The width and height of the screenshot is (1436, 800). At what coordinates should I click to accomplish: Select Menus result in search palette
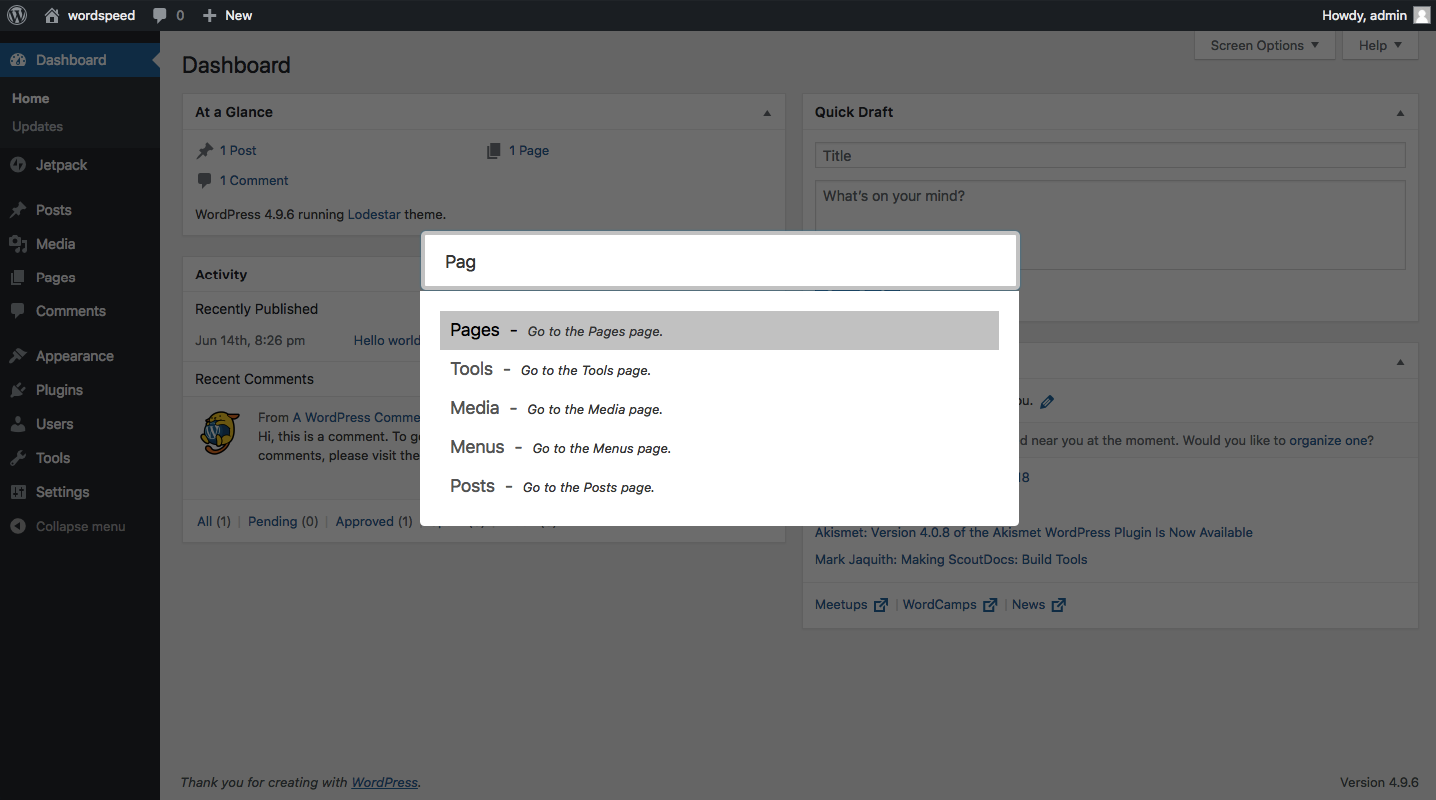click(x=719, y=447)
